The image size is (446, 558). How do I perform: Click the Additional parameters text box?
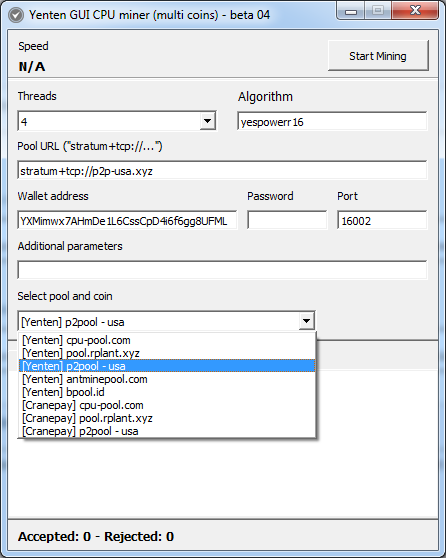222,270
